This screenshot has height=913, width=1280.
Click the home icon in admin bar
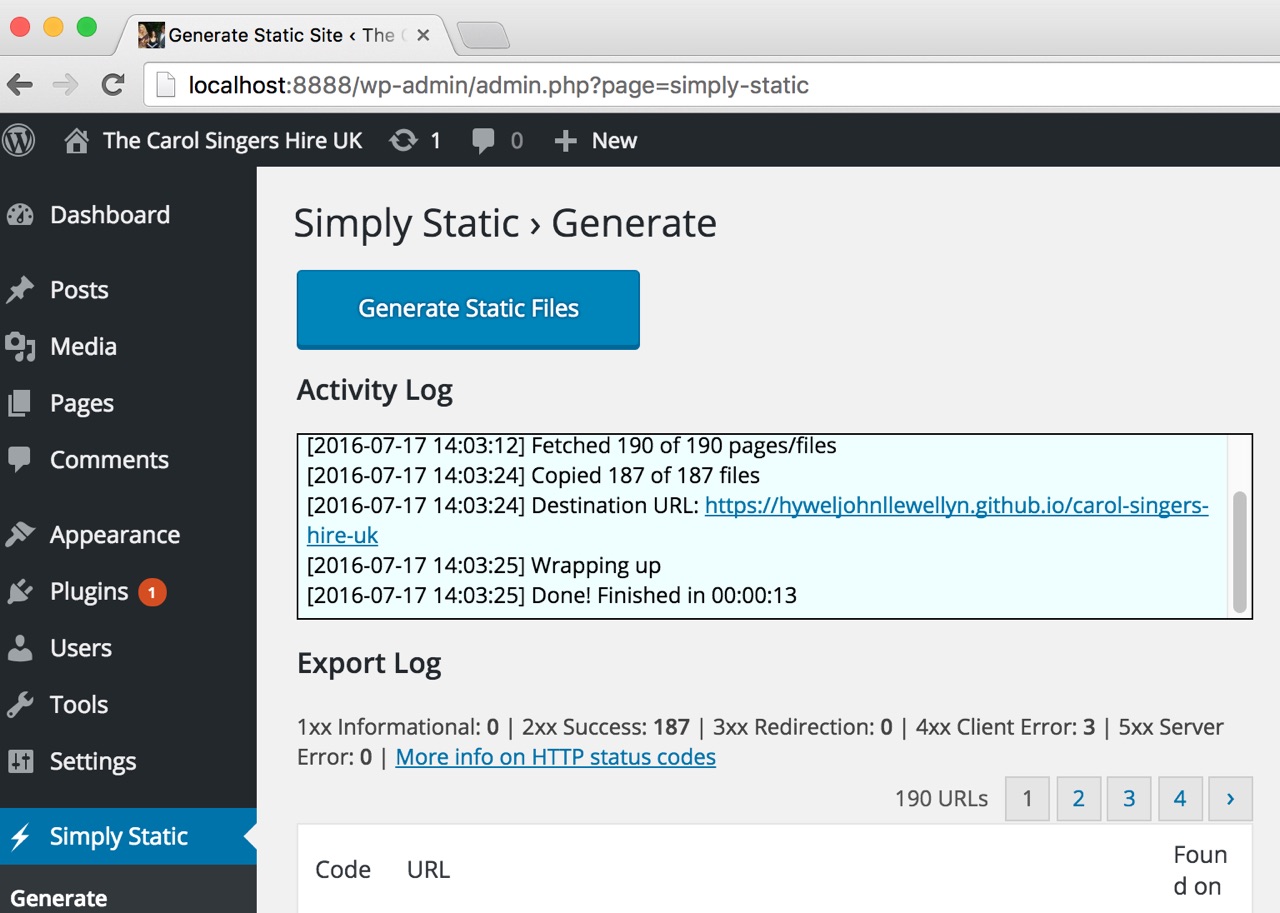76,141
